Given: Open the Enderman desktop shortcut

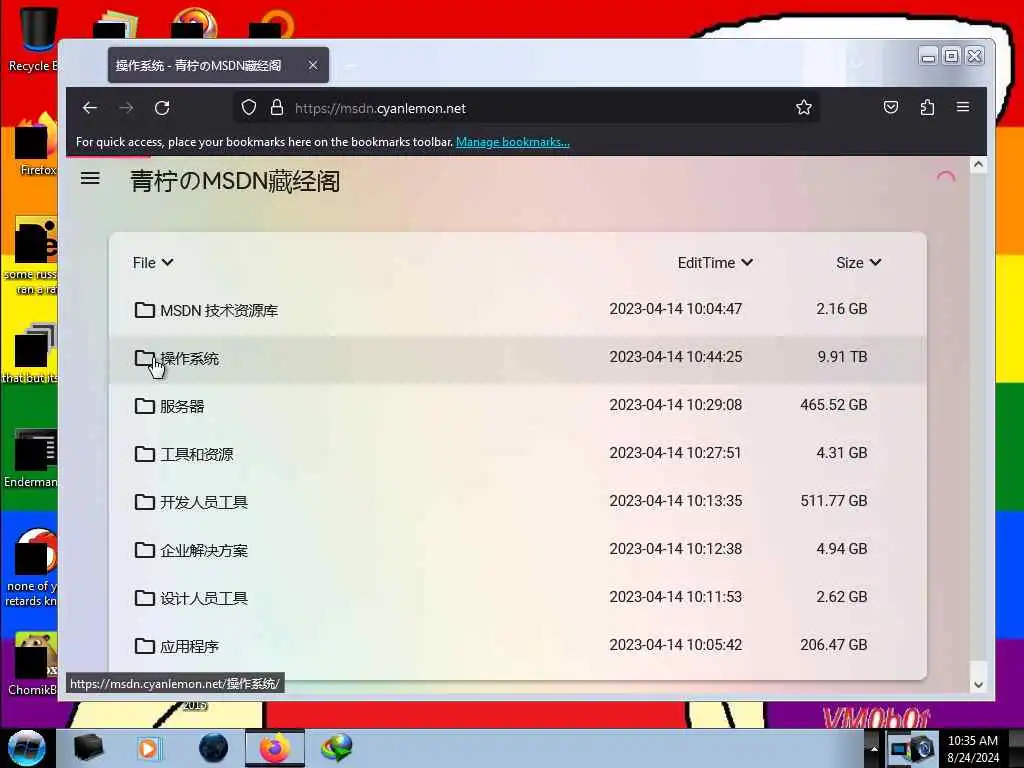Looking at the screenshot, I should pyautogui.click(x=31, y=457).
